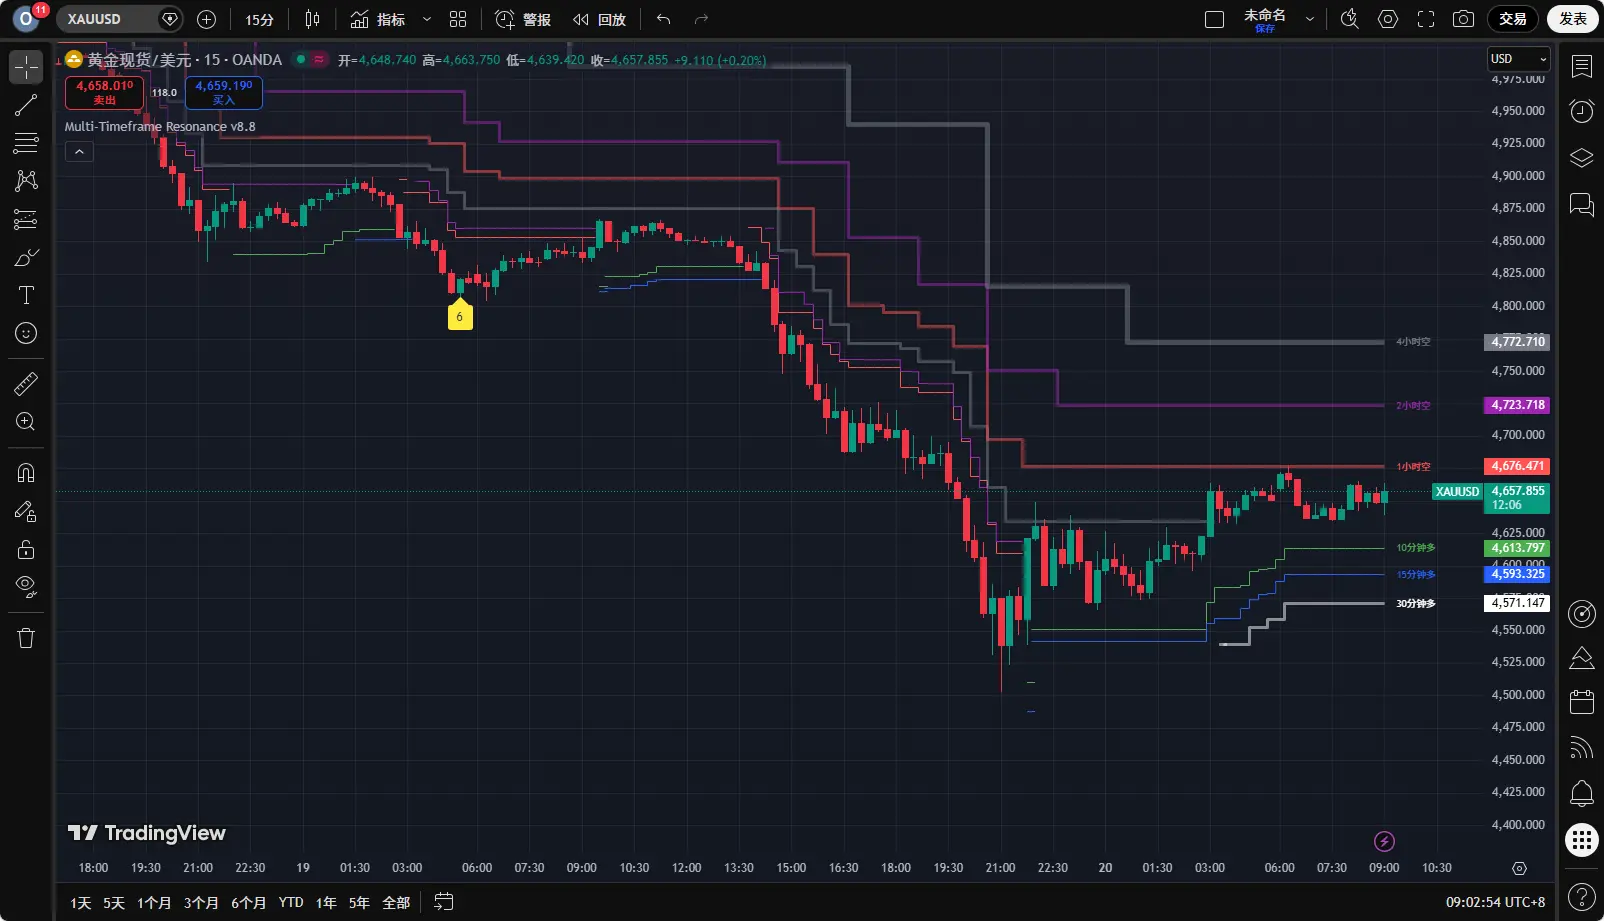Collapse the indicator legend arrow

[79, 152]
